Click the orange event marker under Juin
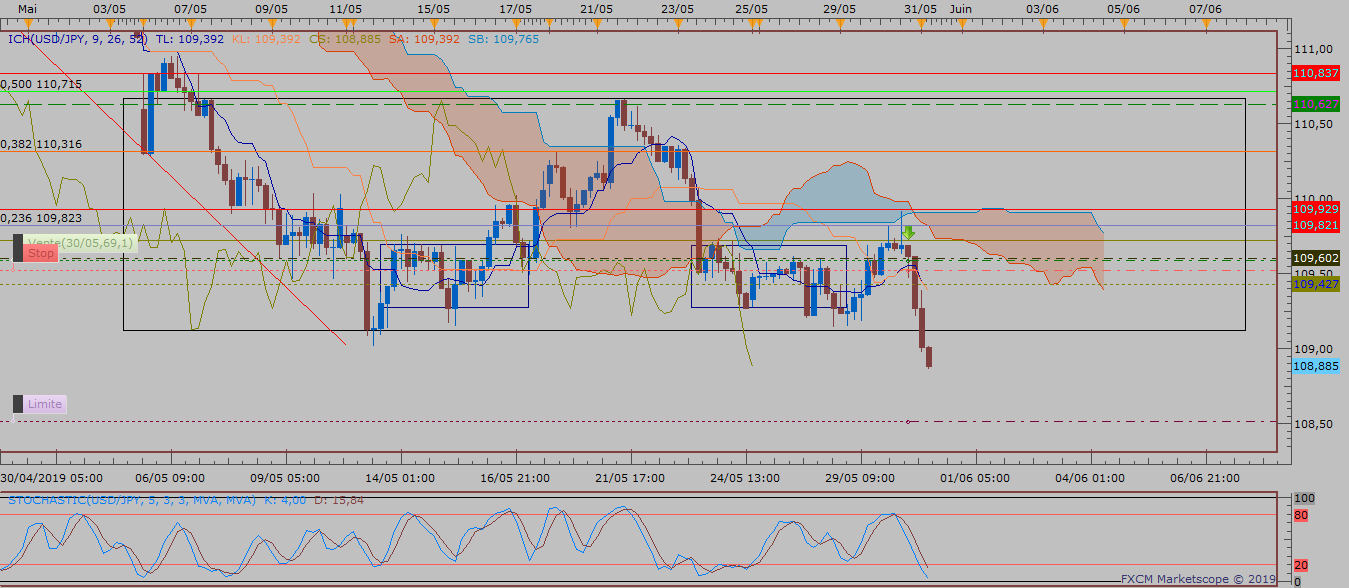This screenshot has width=1349, height=588. click(x=961, y=22)
